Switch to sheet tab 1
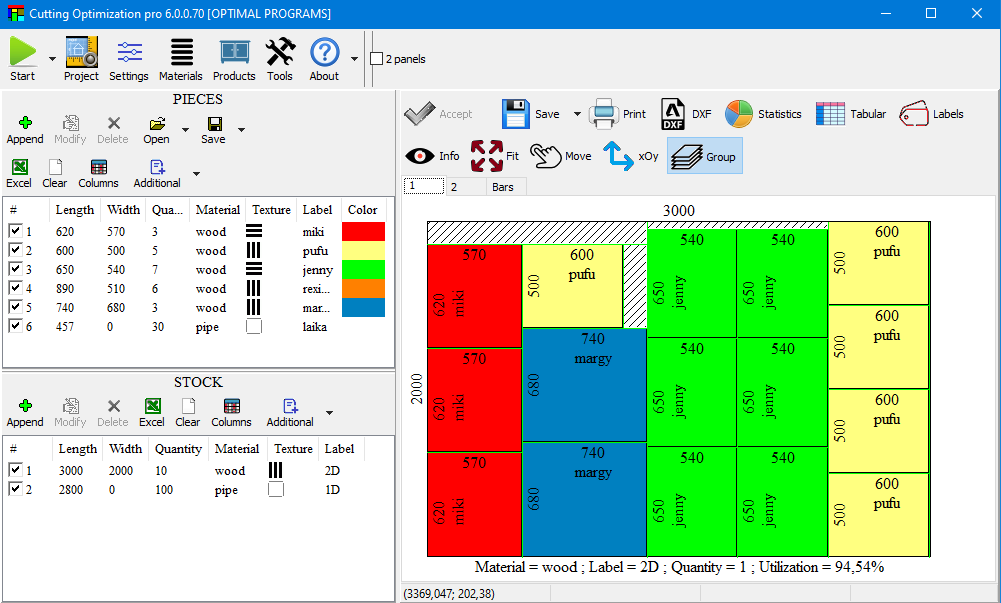The width and height of the screenshot is (1001, 603). click(x=425, y=186)
